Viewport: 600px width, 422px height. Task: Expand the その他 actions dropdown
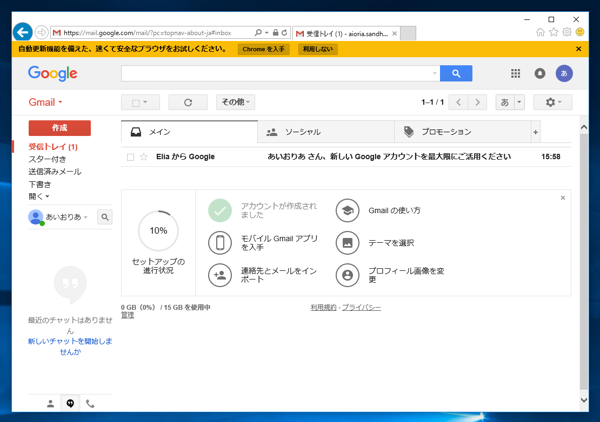pyautogui.click(x=235, y=102)
